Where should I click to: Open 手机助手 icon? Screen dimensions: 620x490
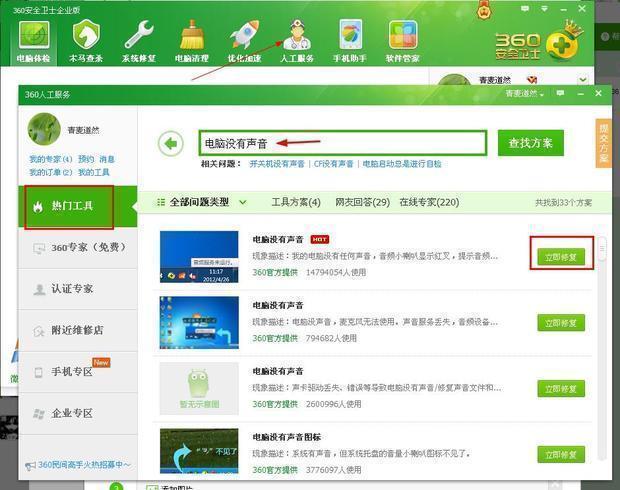click(350, 42)
